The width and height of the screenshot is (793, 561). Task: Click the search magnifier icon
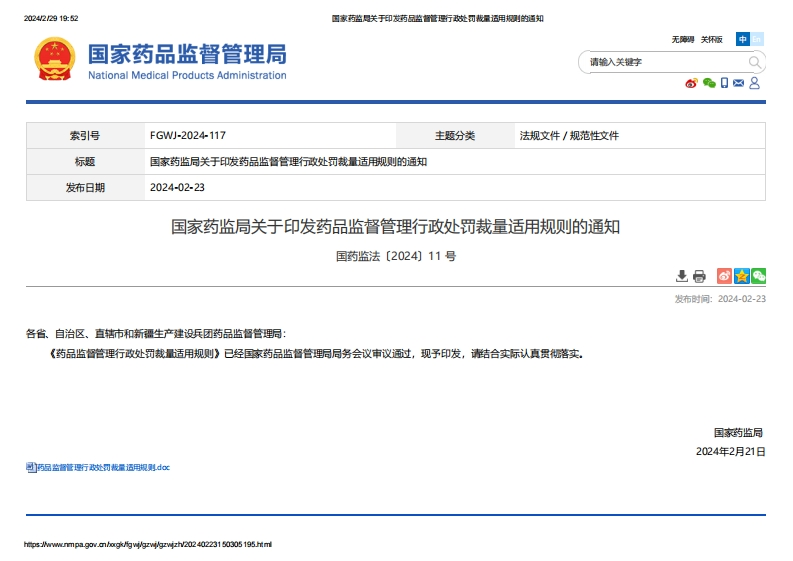755,62
